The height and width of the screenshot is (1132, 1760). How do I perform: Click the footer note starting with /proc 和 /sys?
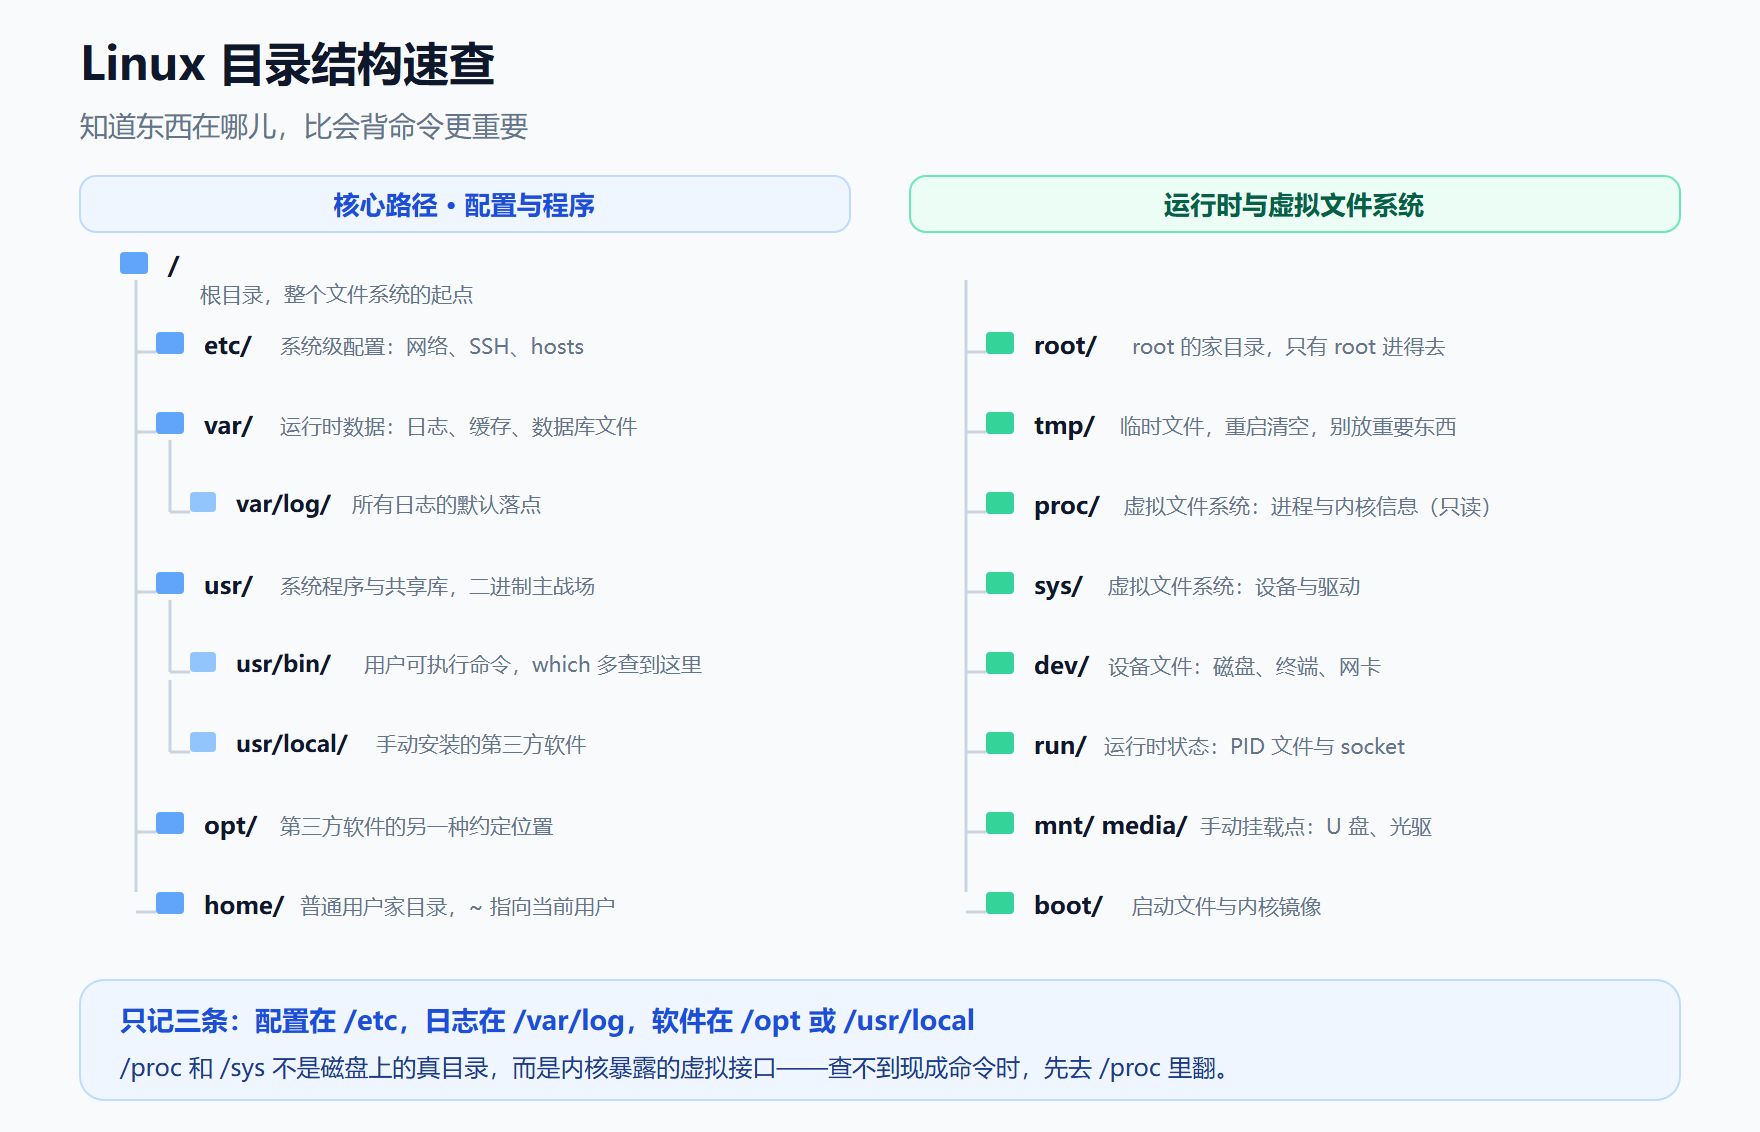[675, 1068]
